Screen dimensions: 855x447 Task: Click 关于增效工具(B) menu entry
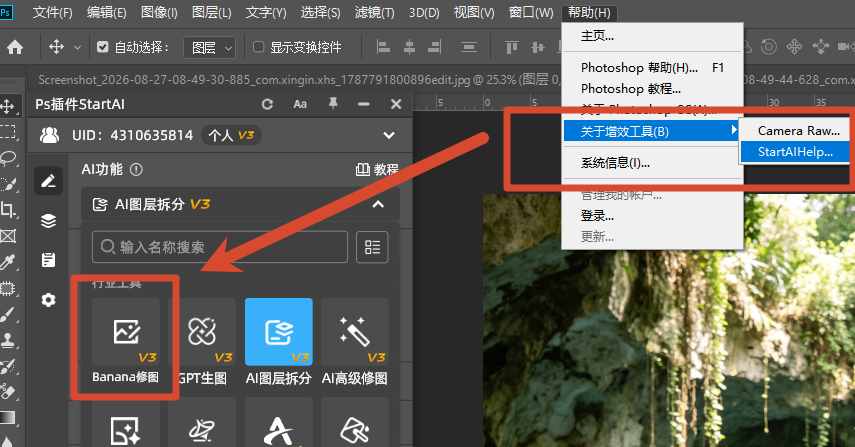[x=652, y=131]
